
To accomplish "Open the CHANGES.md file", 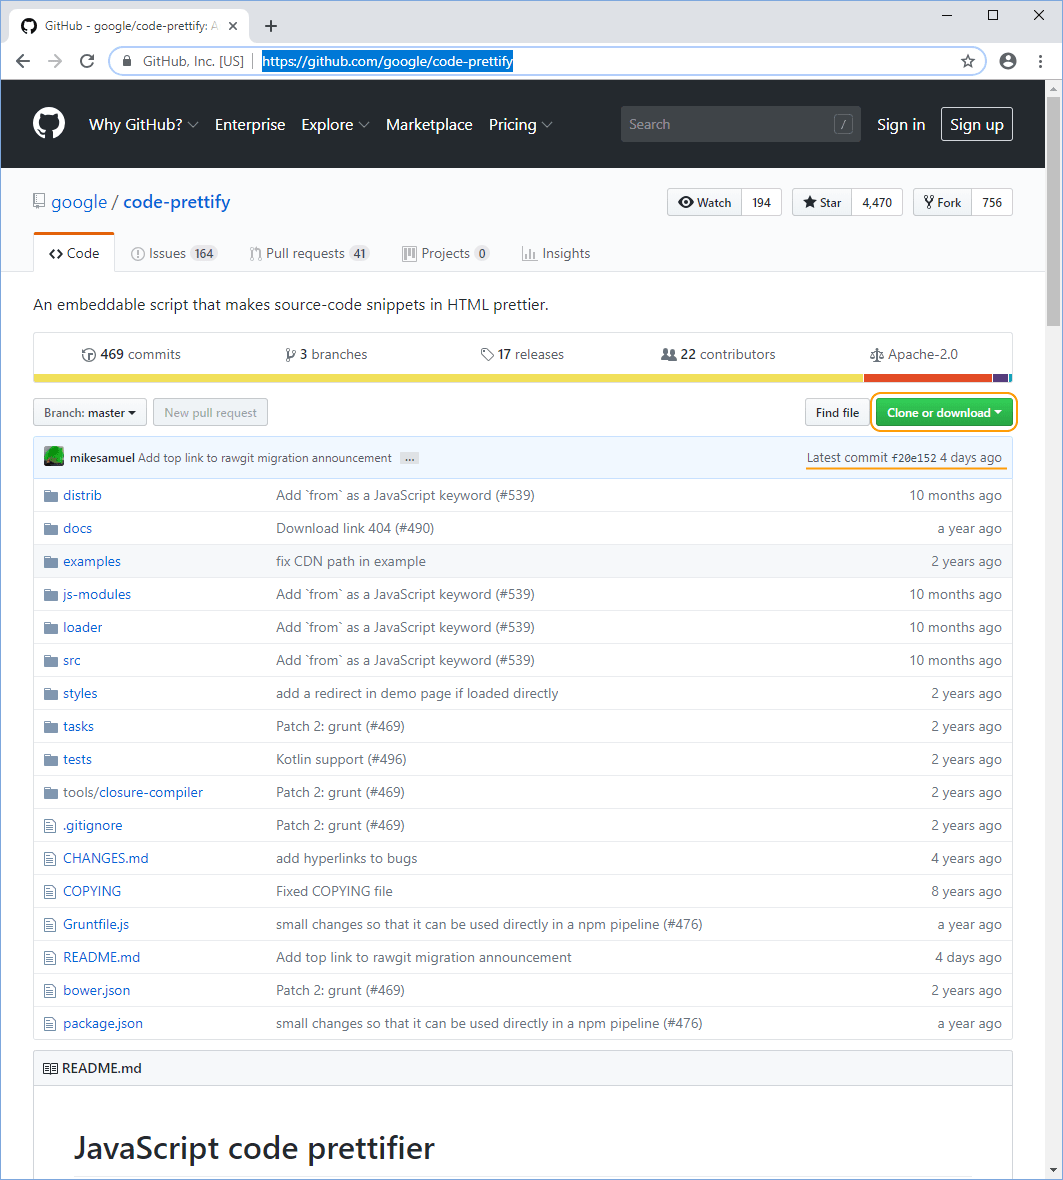I will 106,859.
